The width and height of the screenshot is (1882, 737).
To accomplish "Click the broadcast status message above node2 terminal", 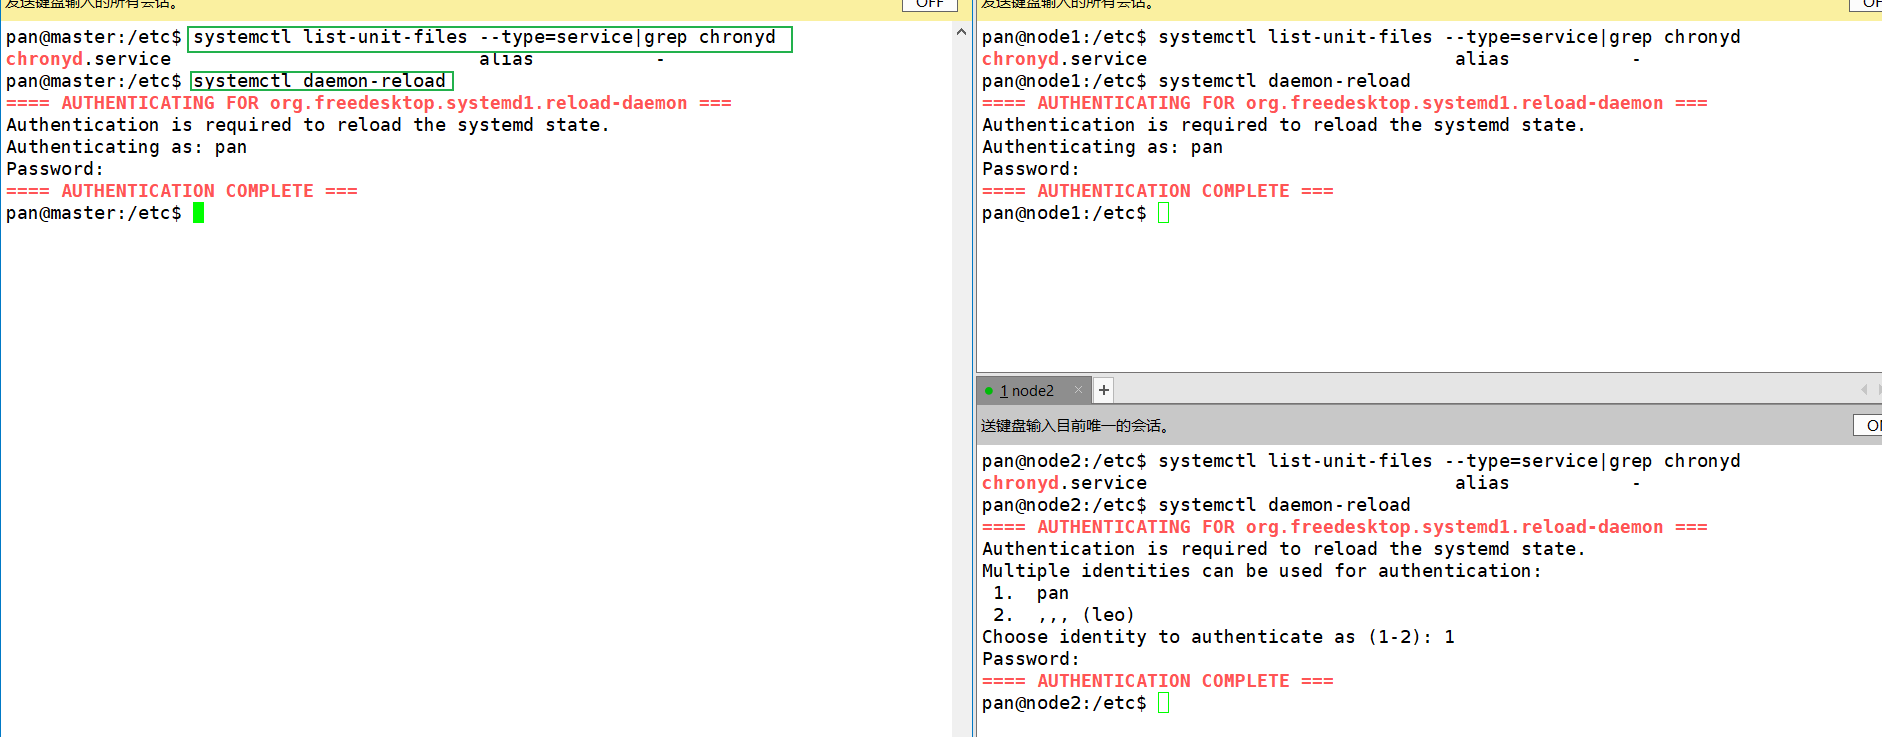I will point(1075,426).
